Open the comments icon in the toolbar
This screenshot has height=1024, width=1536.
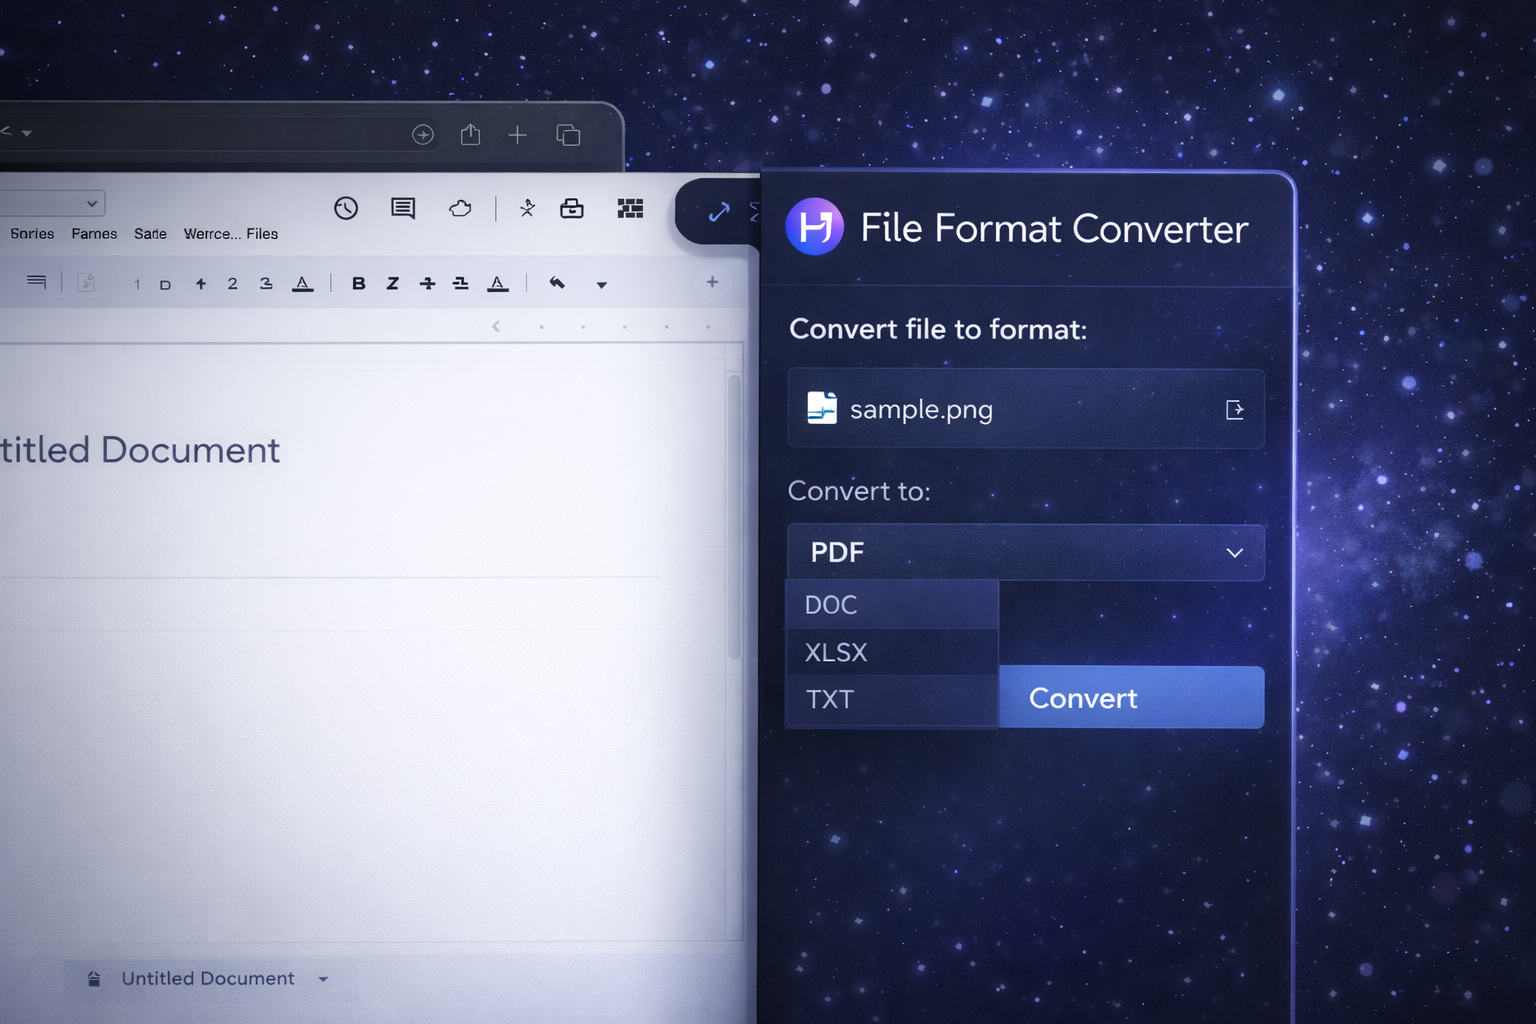(403, 208)
